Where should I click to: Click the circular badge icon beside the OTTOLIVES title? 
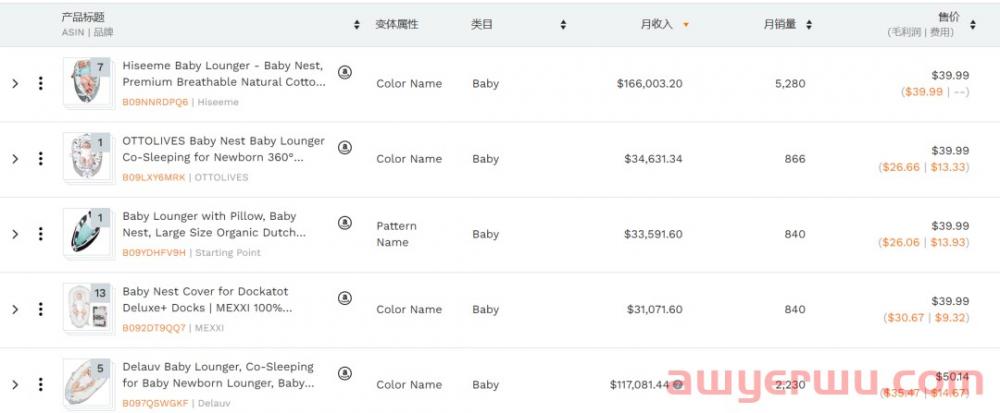pyautogui.click(x=345, y=147)
